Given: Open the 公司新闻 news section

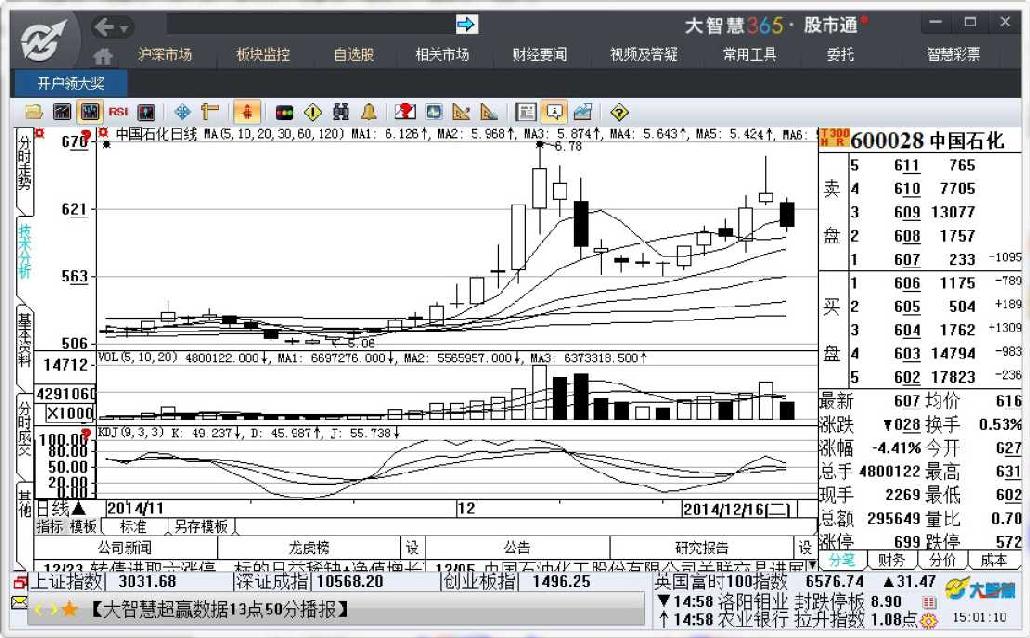Looking at the screenshot, I should coord(125,547).
